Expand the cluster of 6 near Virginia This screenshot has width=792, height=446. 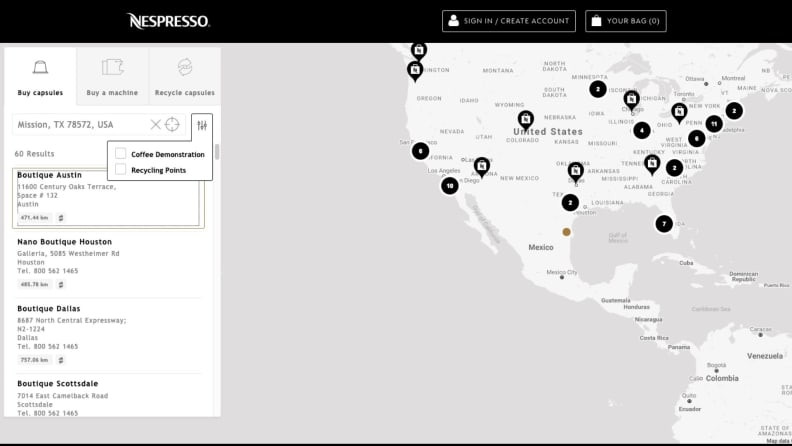coord(697,138)
